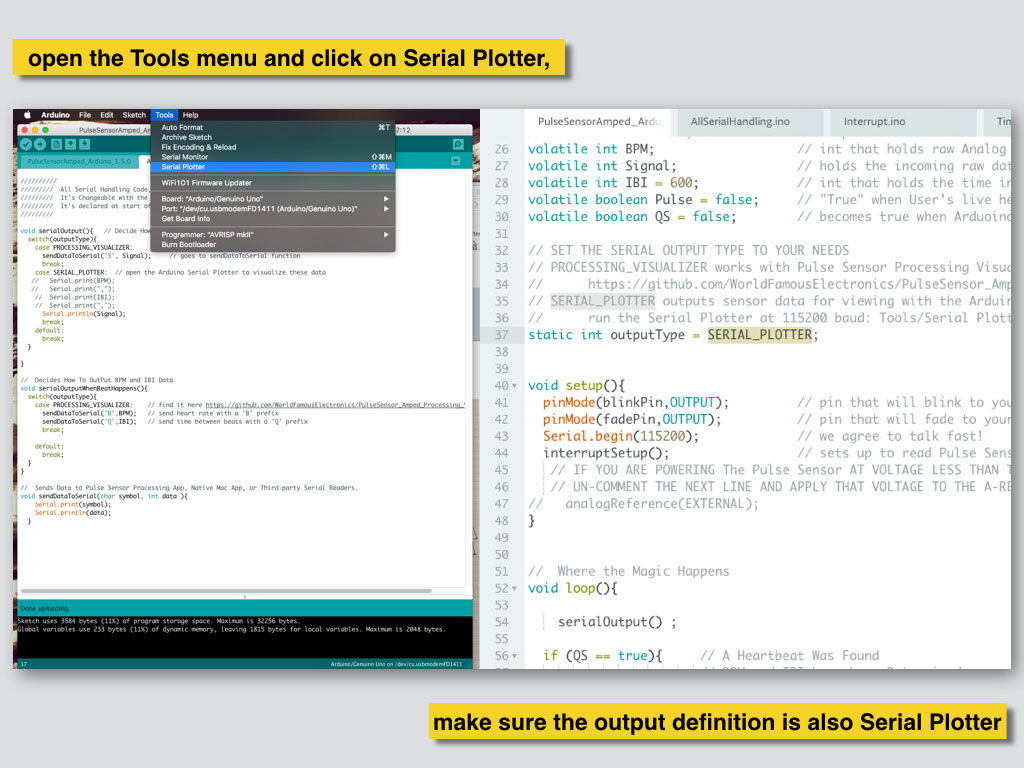
Task: Click 'volatile int IBI = 600;' line
Action: click(x=613, y=183)
